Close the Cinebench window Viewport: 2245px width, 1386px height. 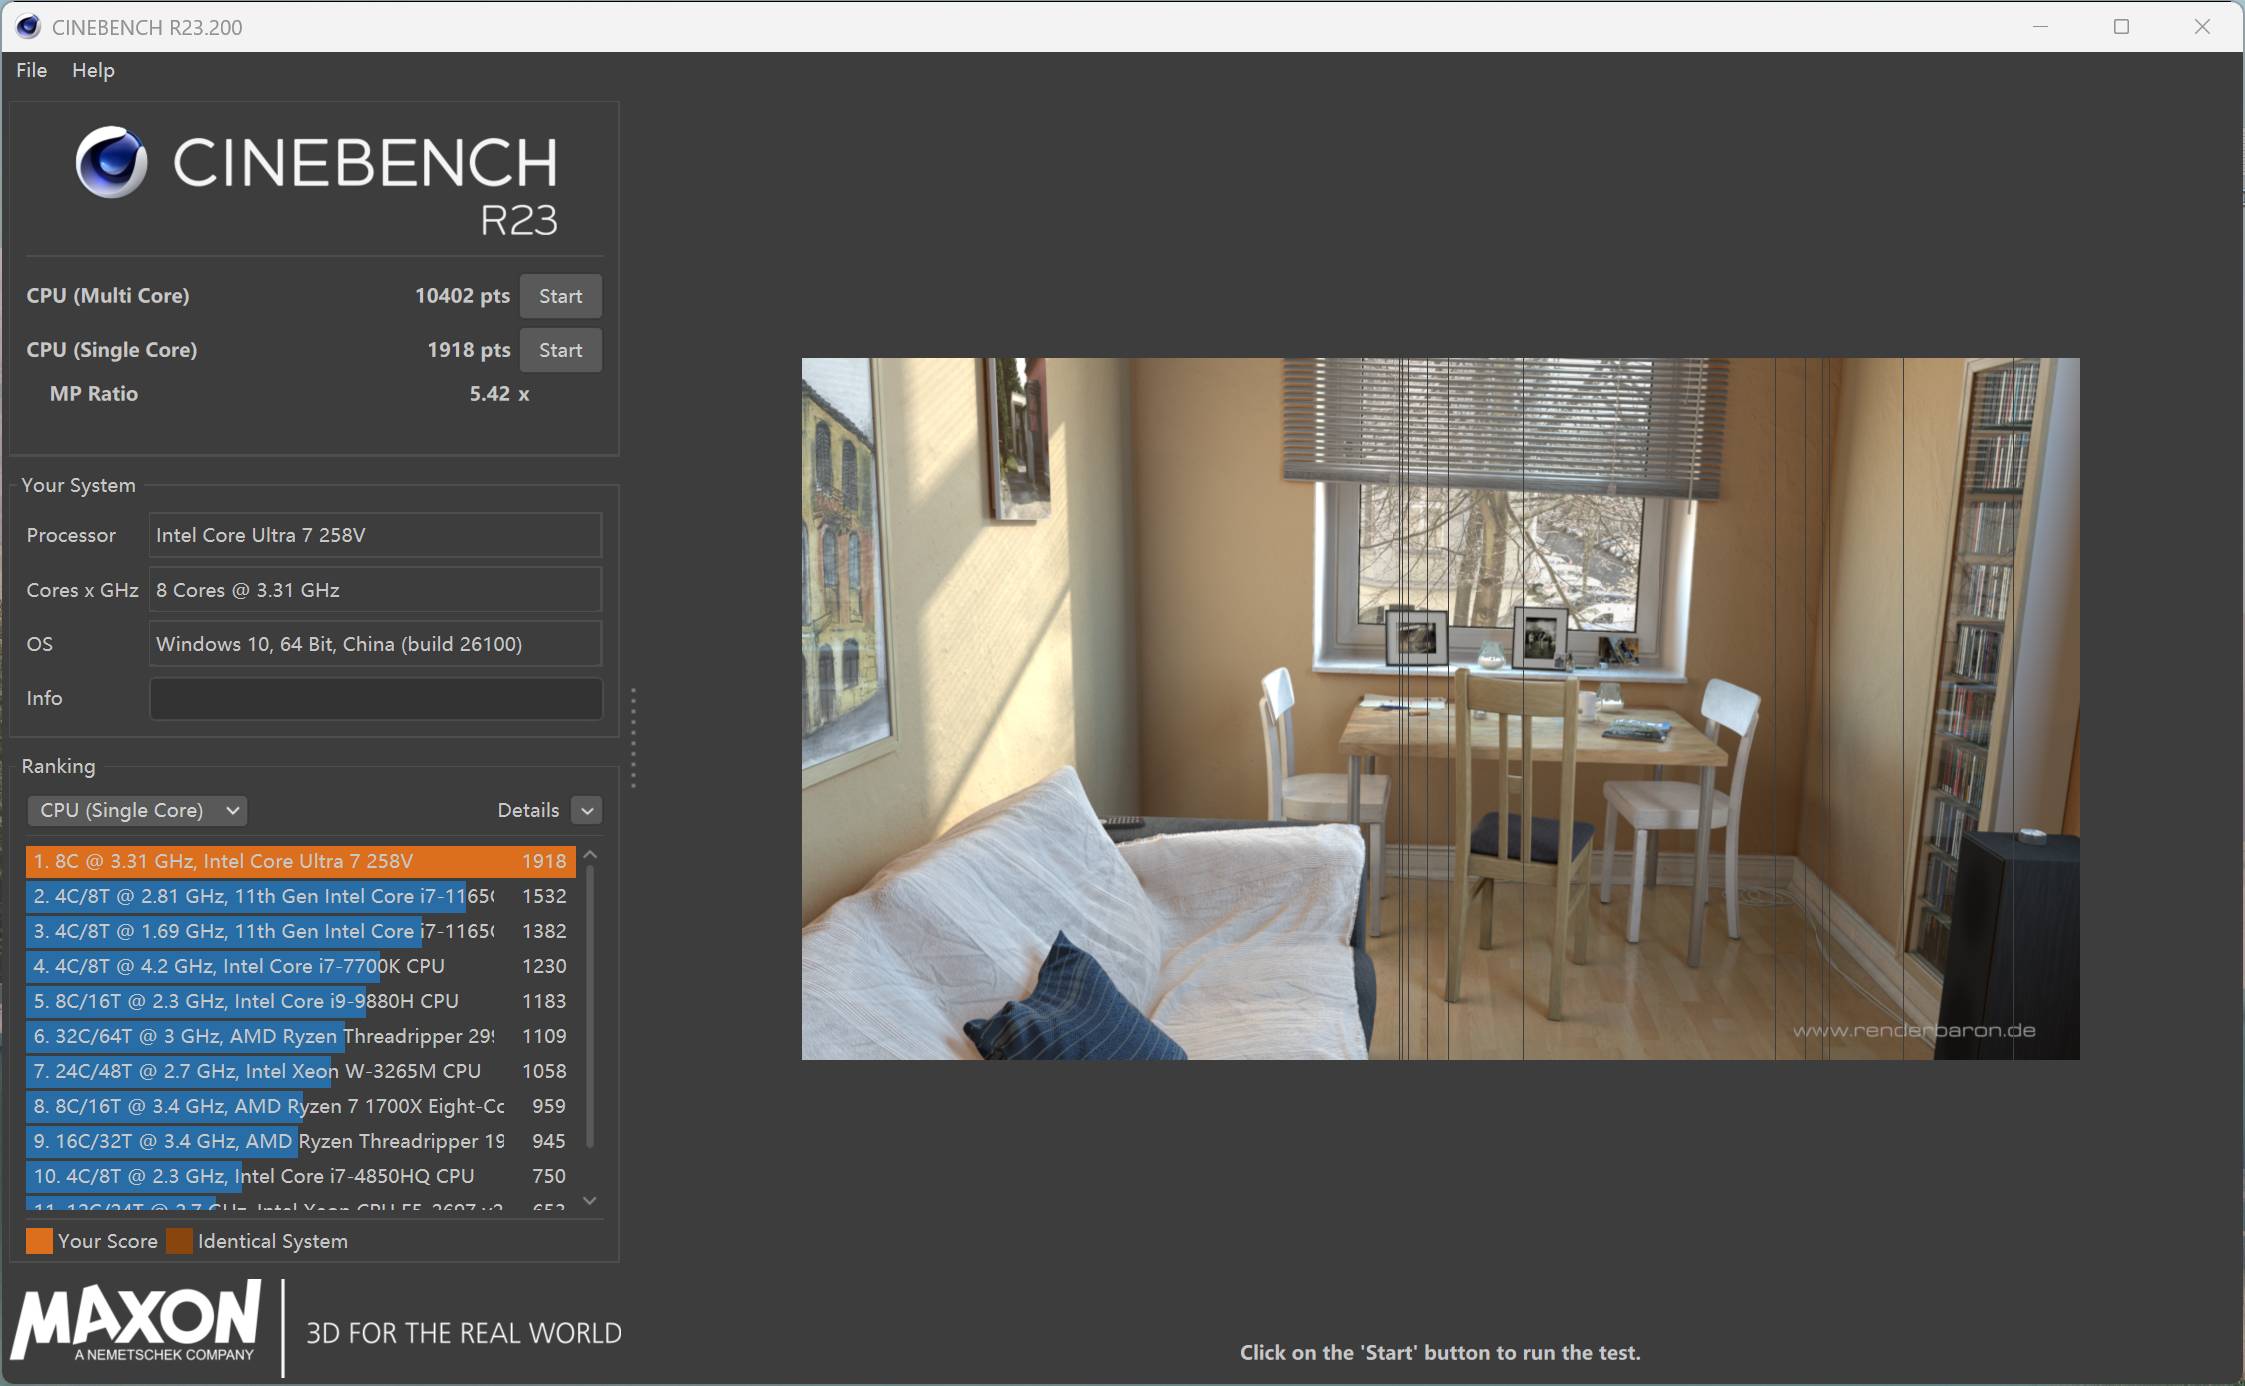[x=2202, y=27]
